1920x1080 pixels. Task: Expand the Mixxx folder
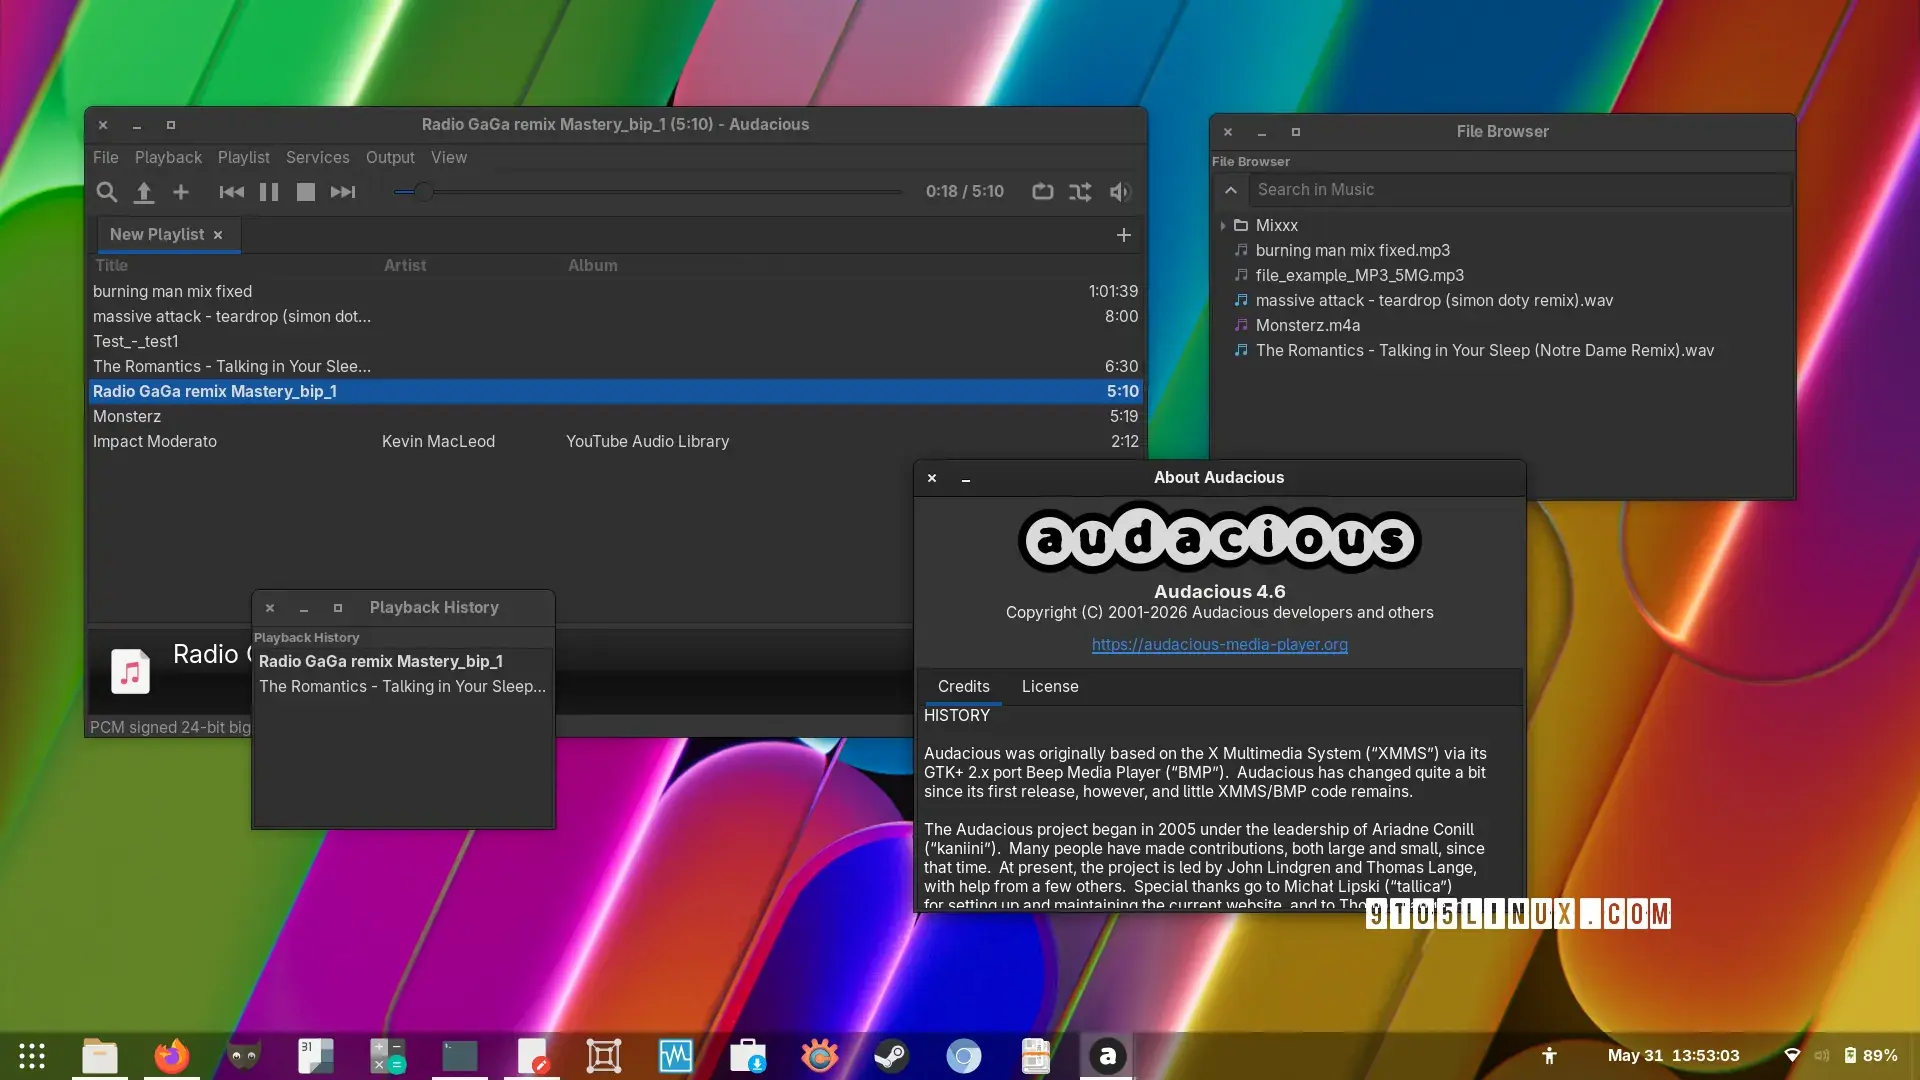pos(1223,226)
